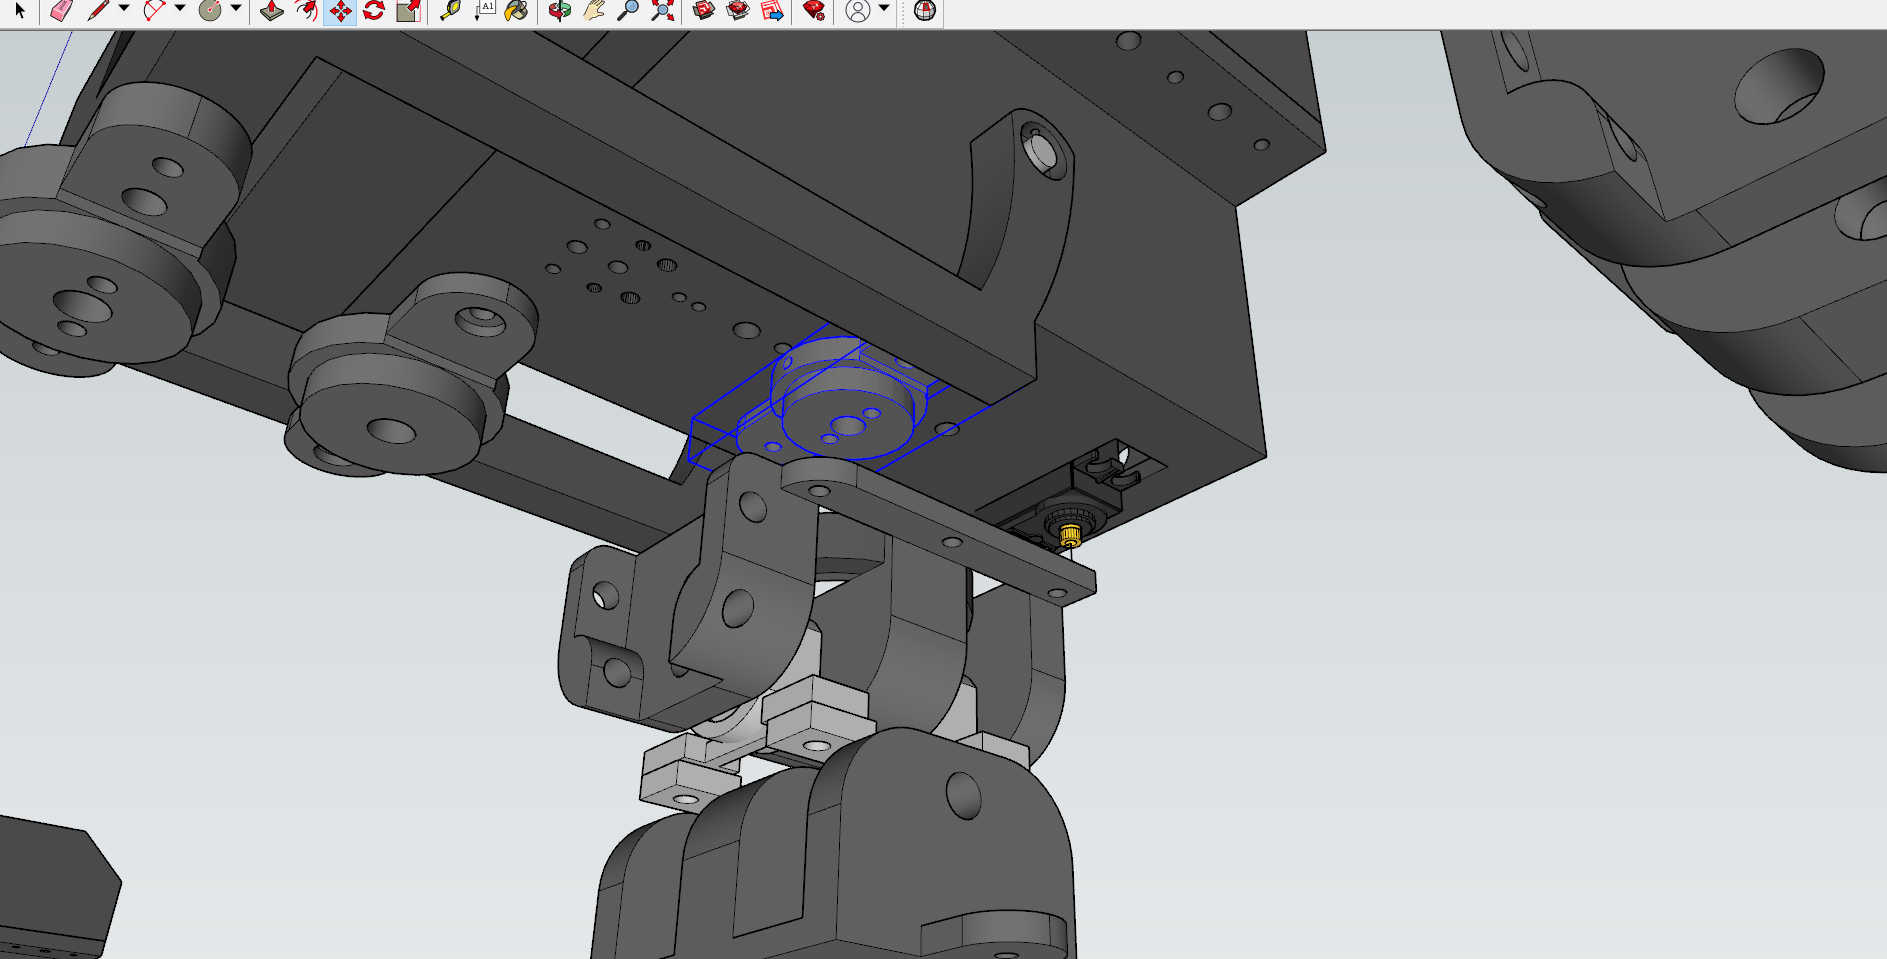The width and height of the screenshot is (1887, 959).
Task: Select the Offset tool
Action: pos(307,11)
